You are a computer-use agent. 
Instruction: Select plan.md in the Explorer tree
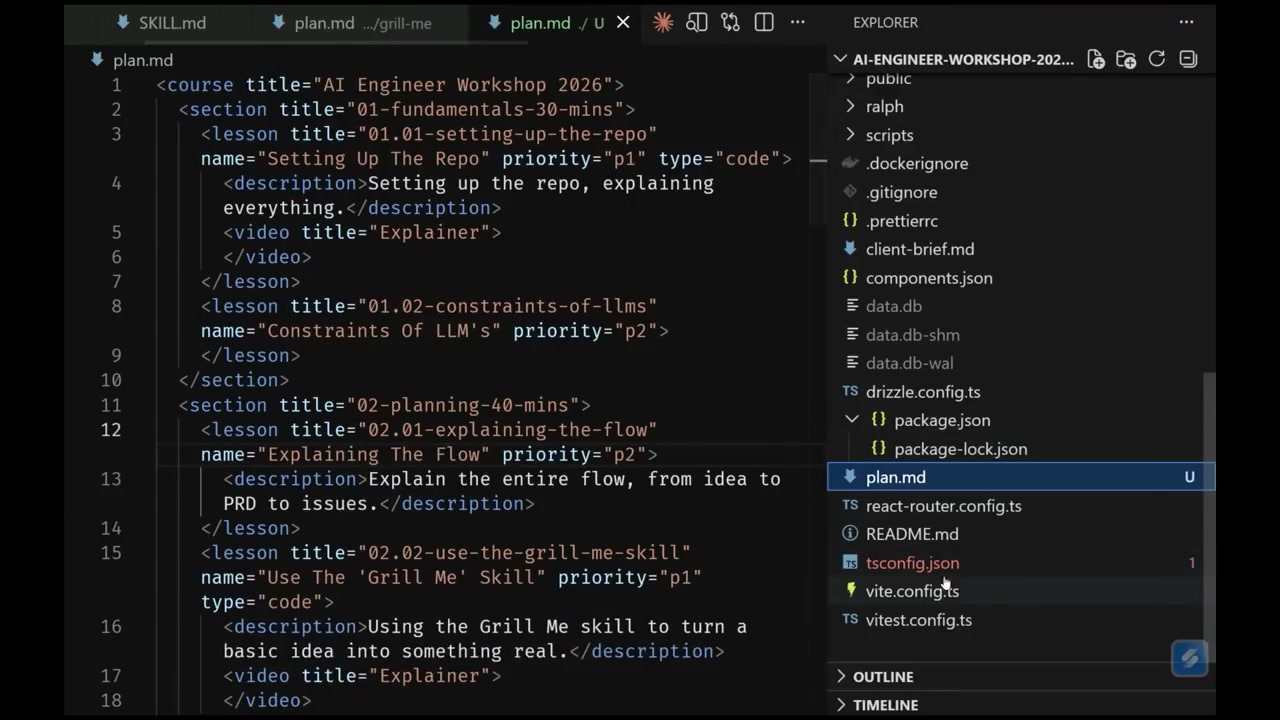coord(1021,477)
